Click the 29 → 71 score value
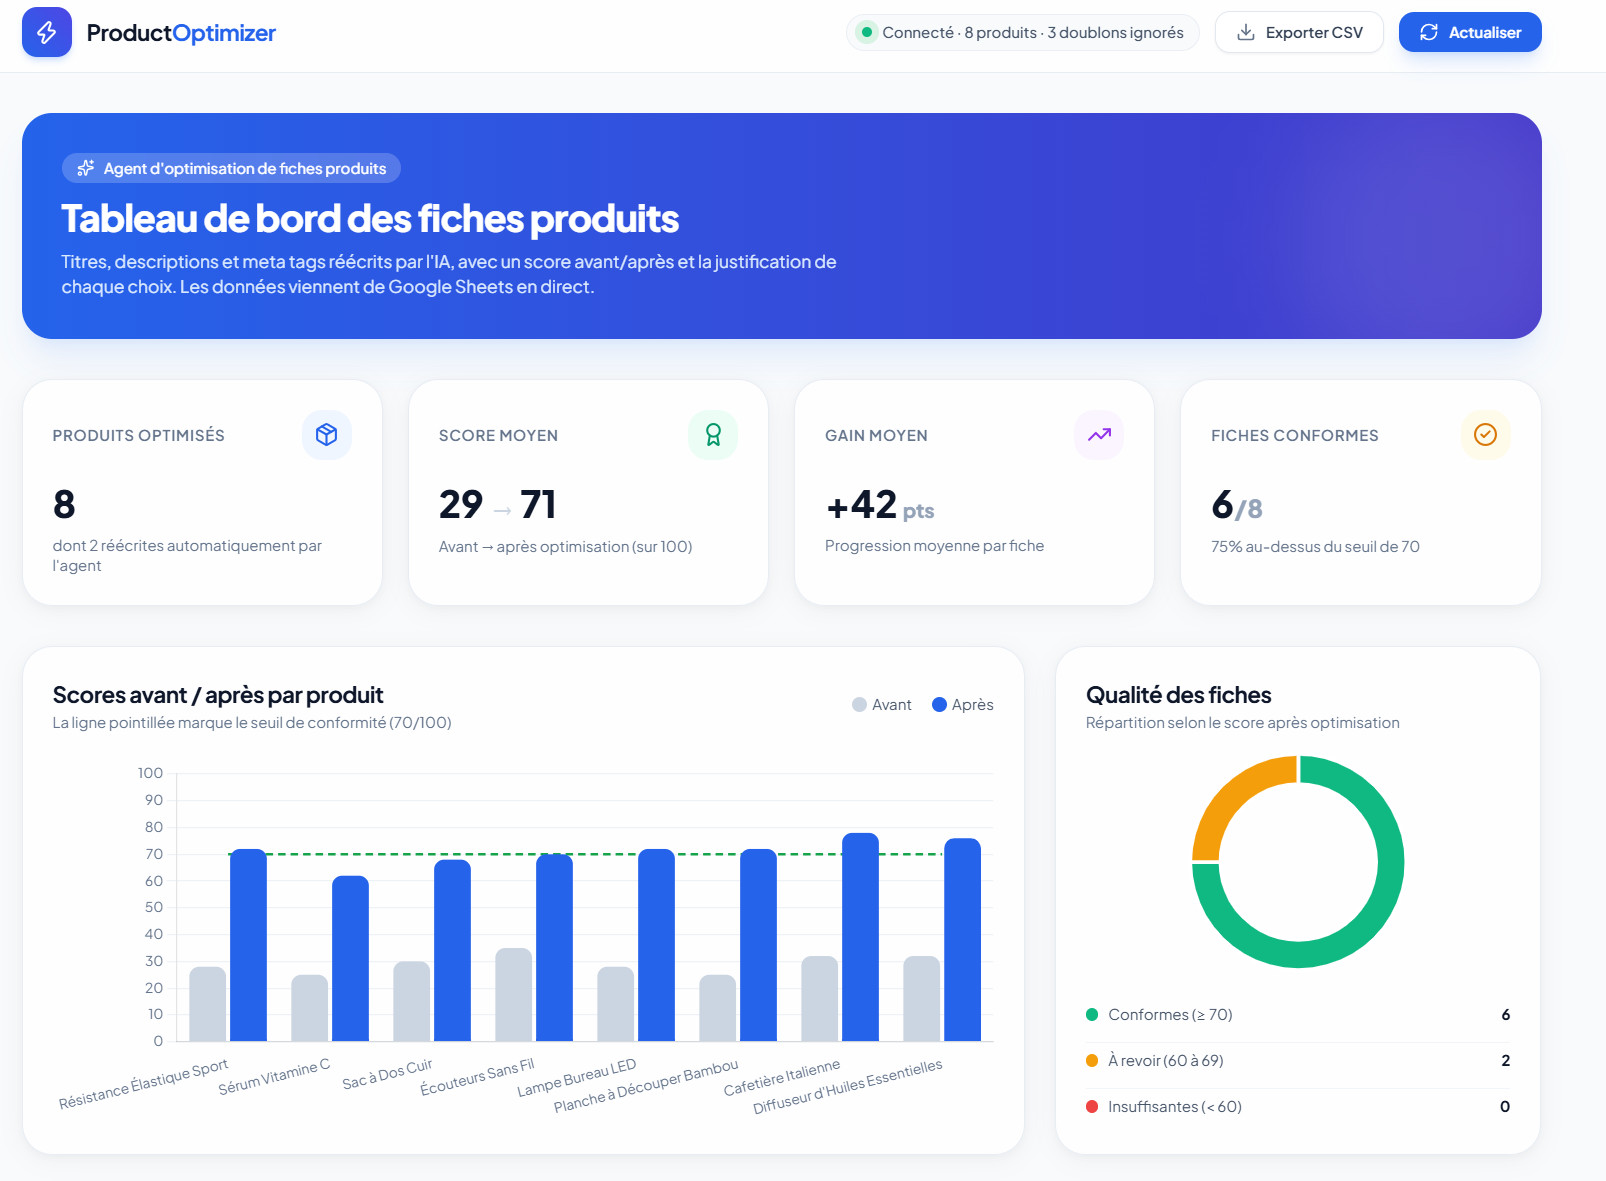Viewport: 1606px width, 1181px height. 497,505
